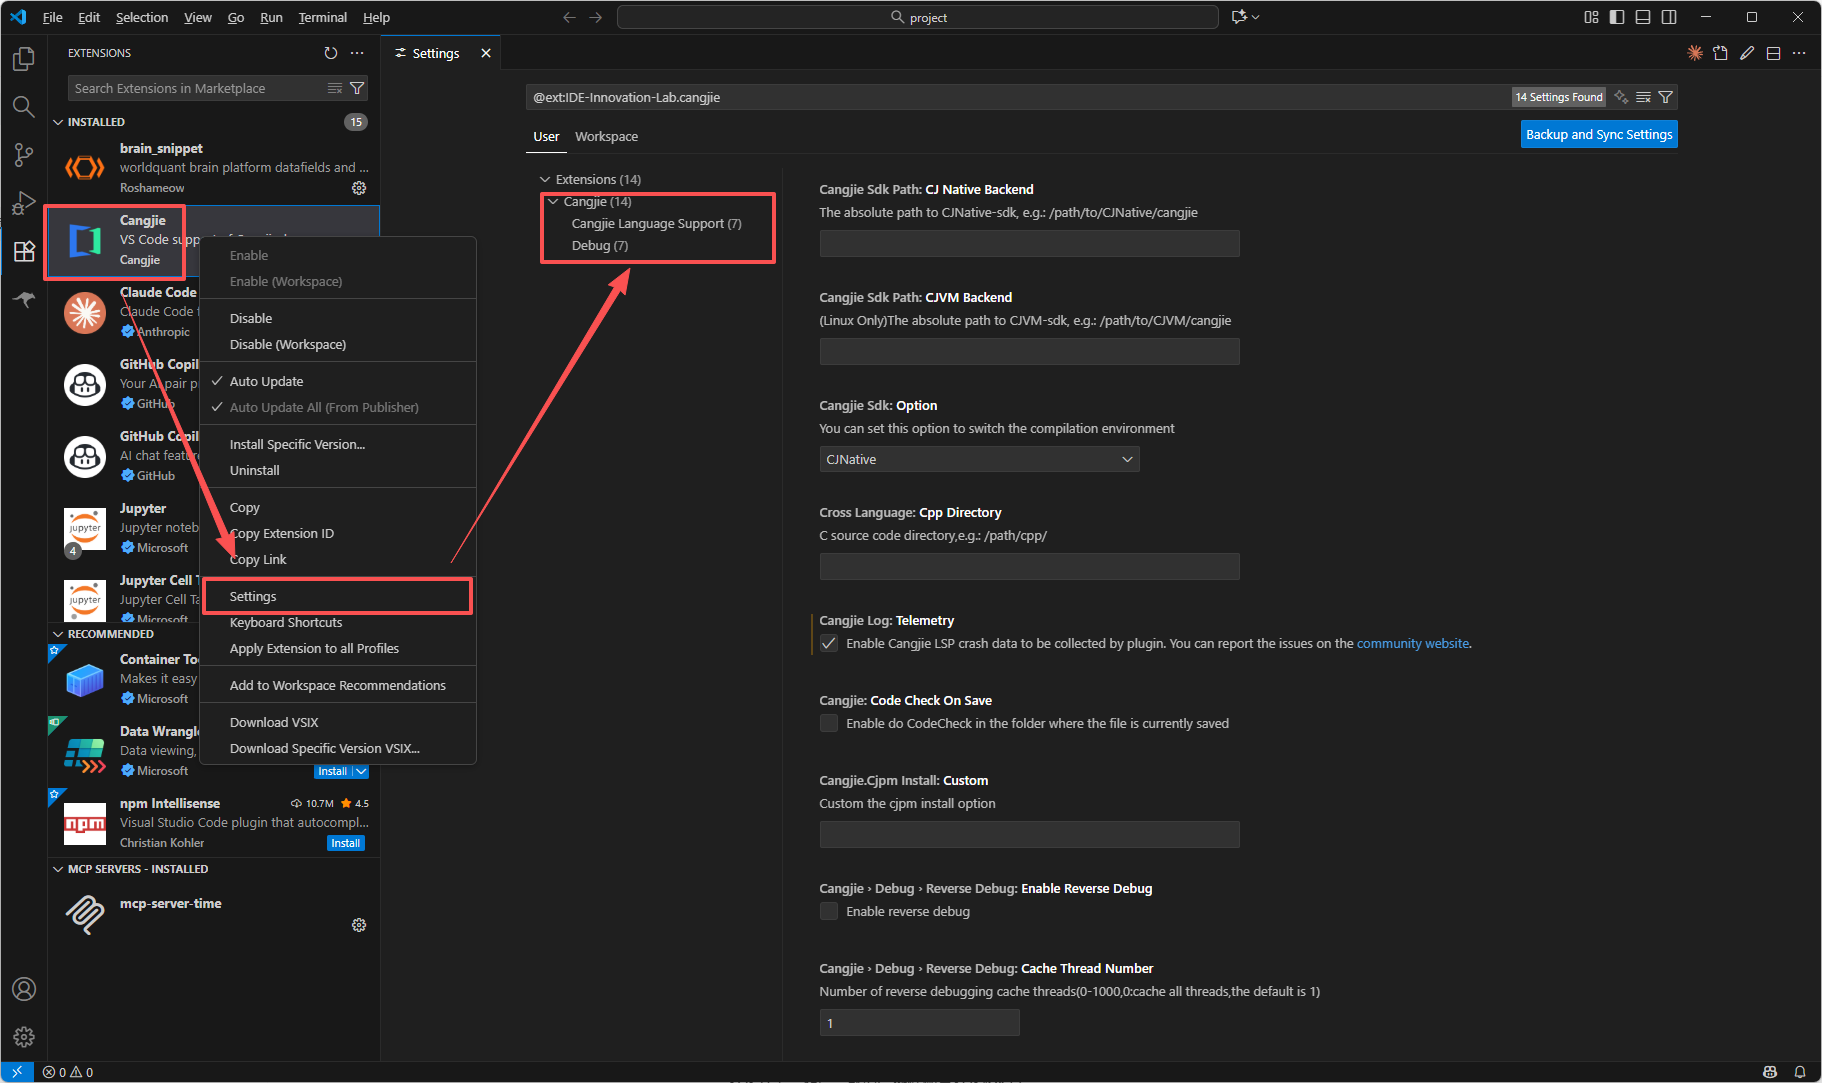Choose Keyboard Shortcuts in context menu

coord(338,622)
